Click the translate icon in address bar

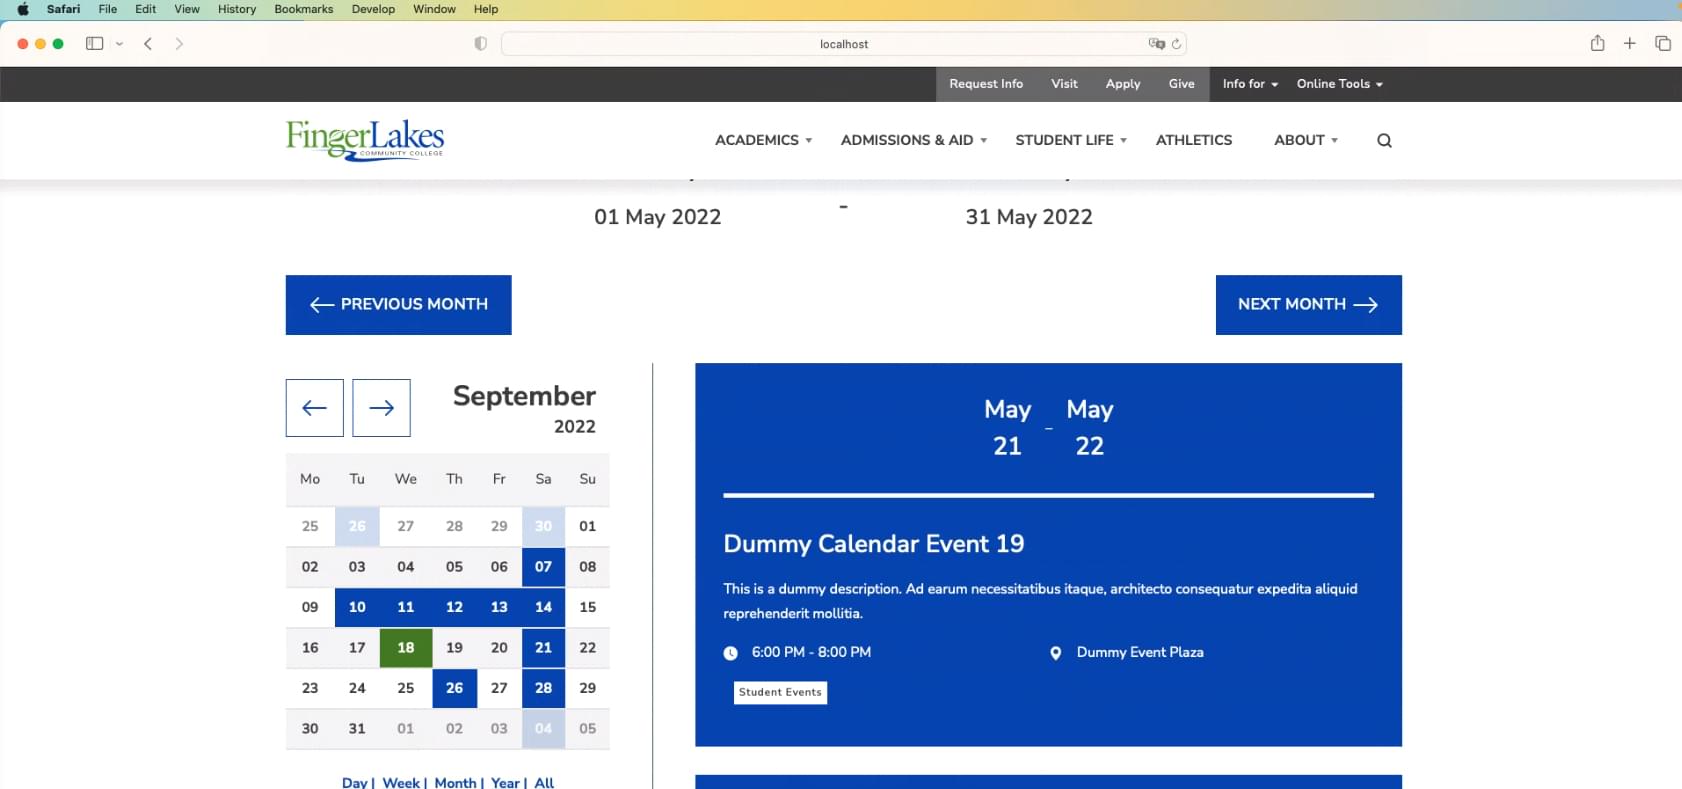[x=1157, y=44]
